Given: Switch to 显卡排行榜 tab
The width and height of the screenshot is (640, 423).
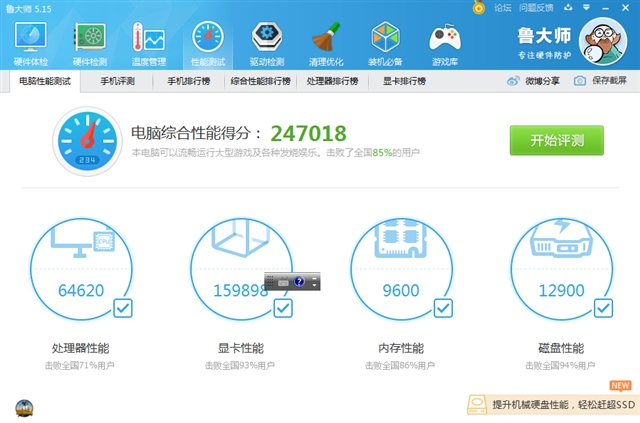Looking at the screenshot, I should click(x=404, y=81).
